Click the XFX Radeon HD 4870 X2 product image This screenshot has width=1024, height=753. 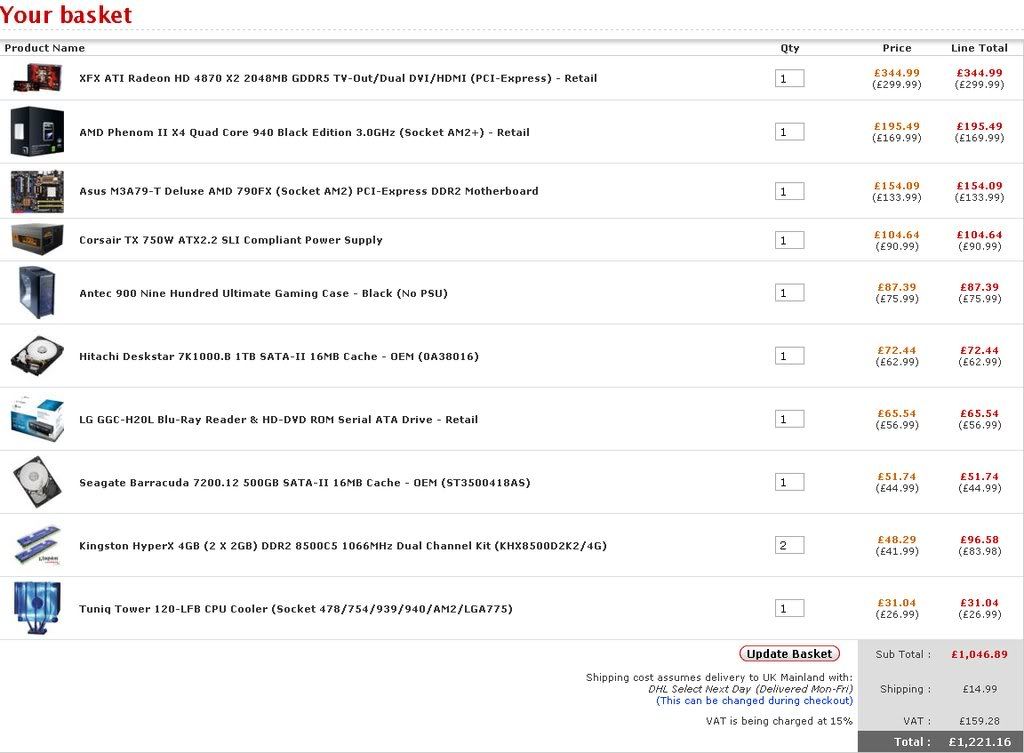(37, 78)
